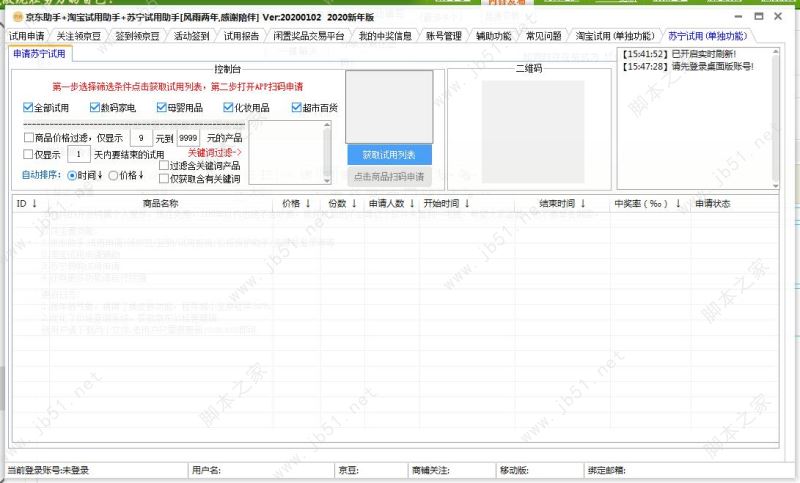Screen dimensions: 800x483
Task: Open the 试用报告 tab
Action: pyautogui.click(x=241, y=36)
